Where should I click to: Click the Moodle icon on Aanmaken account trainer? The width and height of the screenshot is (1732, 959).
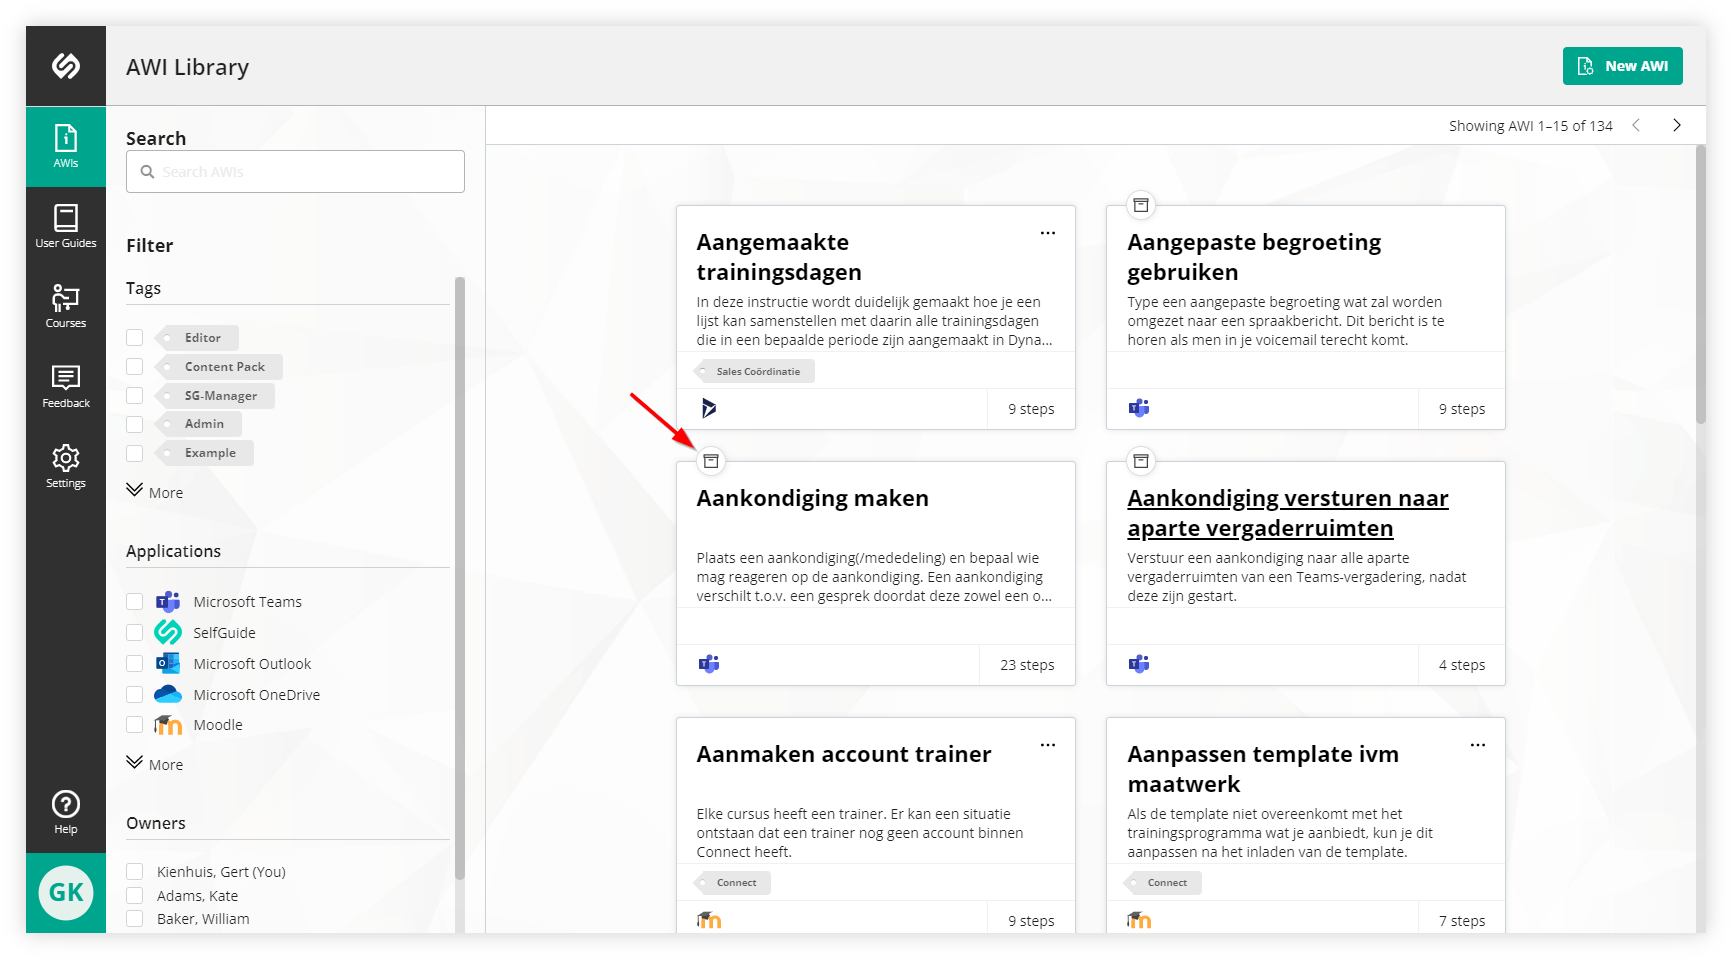(710, 919)
